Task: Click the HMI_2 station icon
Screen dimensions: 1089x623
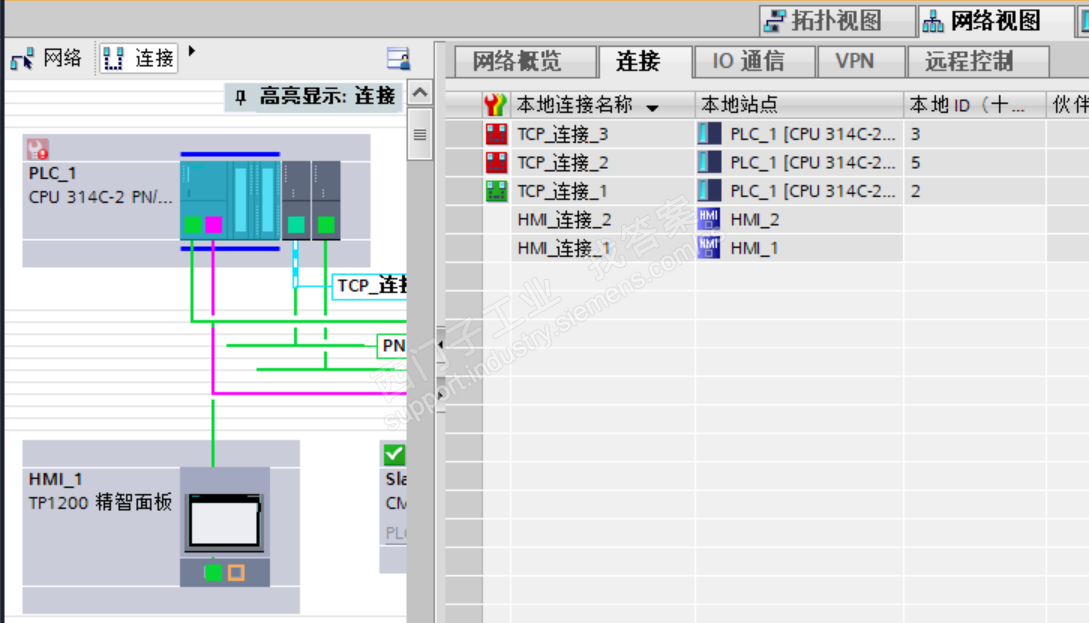Action: pyautogui.click(x=709, y=219)
